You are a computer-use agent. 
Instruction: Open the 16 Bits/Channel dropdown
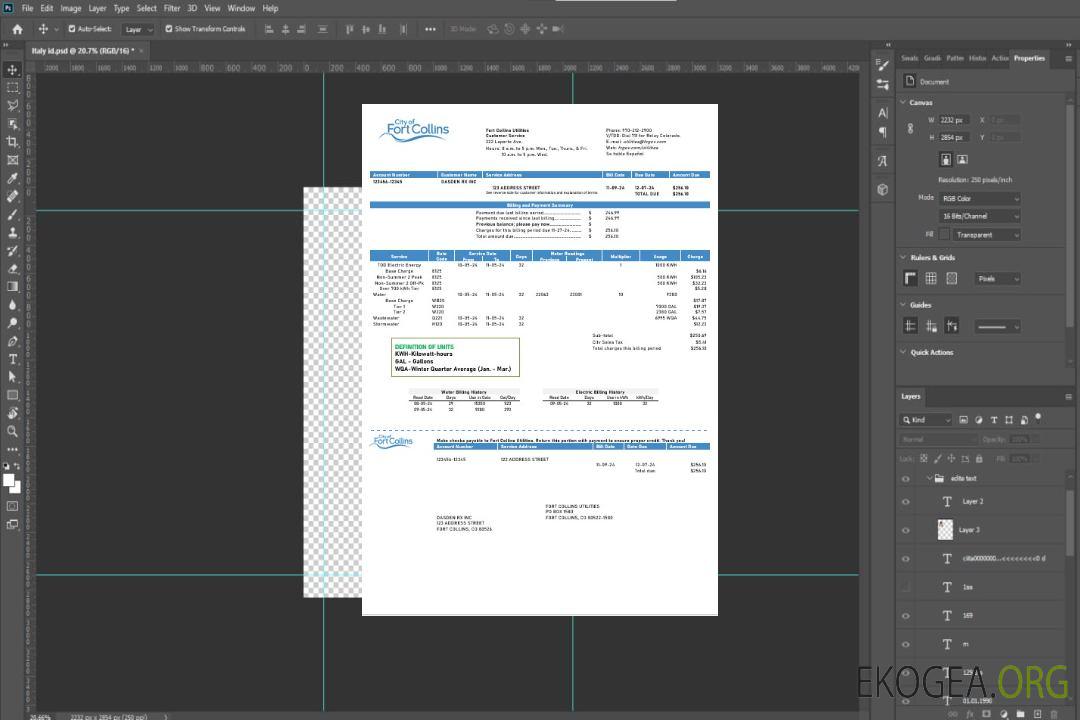tap(979, 216)
